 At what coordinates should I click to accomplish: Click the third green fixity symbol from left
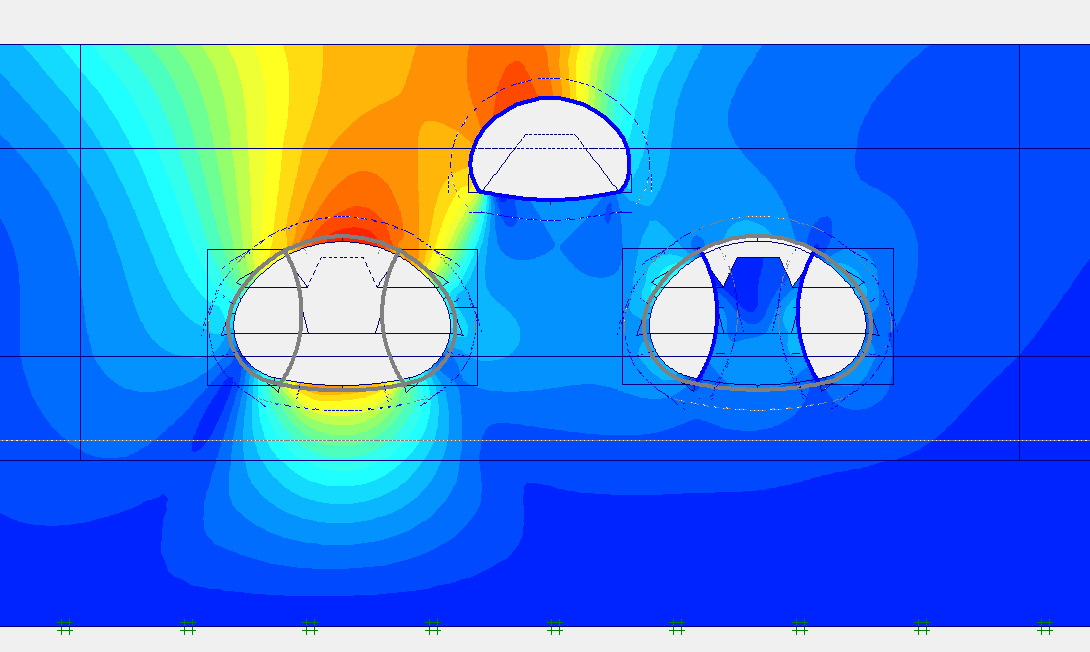click(x=310, y=627)
